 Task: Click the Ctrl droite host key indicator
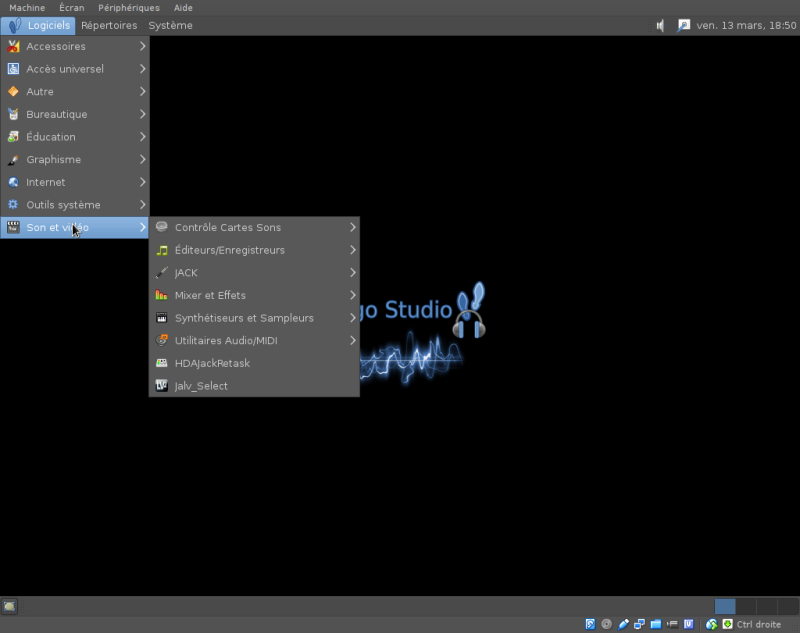click(x=759, y=624)
